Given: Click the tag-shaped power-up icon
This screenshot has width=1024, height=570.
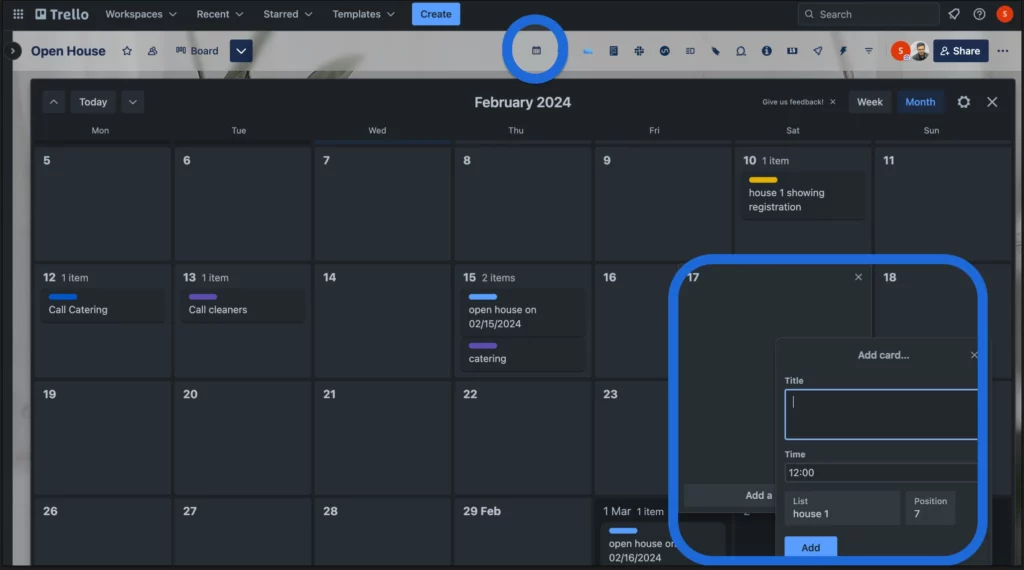Looking at the screenshot, I should (715, 51).
